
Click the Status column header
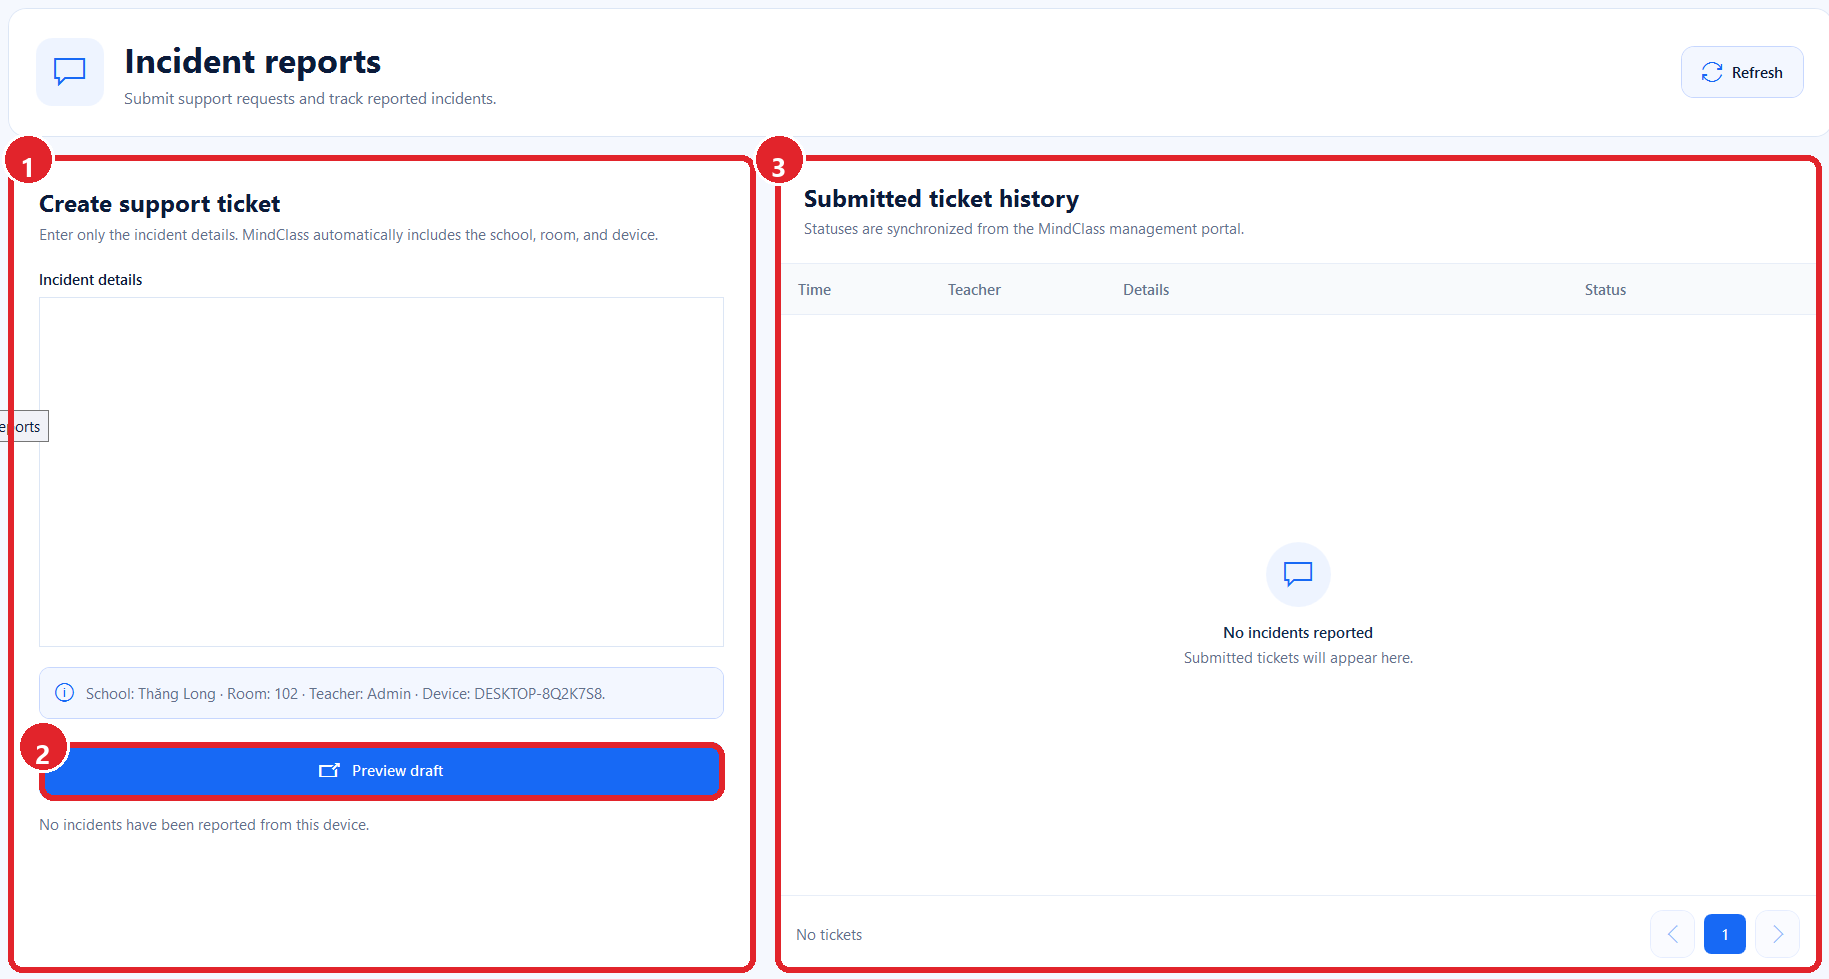(1605, 290)
